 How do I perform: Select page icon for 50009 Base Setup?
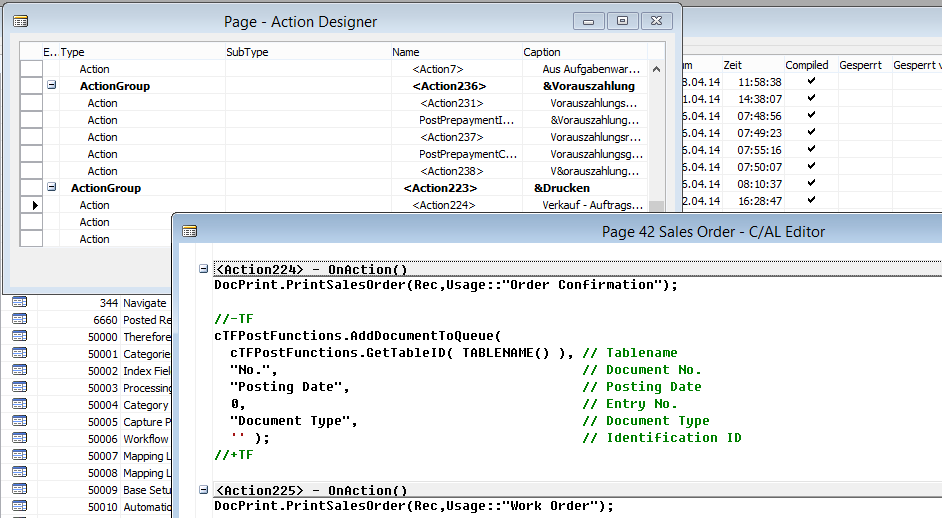point(20,489)
